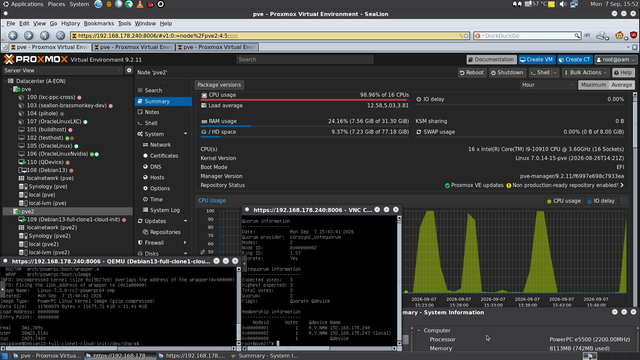The height and width of the screenshot is (360, 640).
Task: Click the browser Stop loading button
Action: click(60, 36)
